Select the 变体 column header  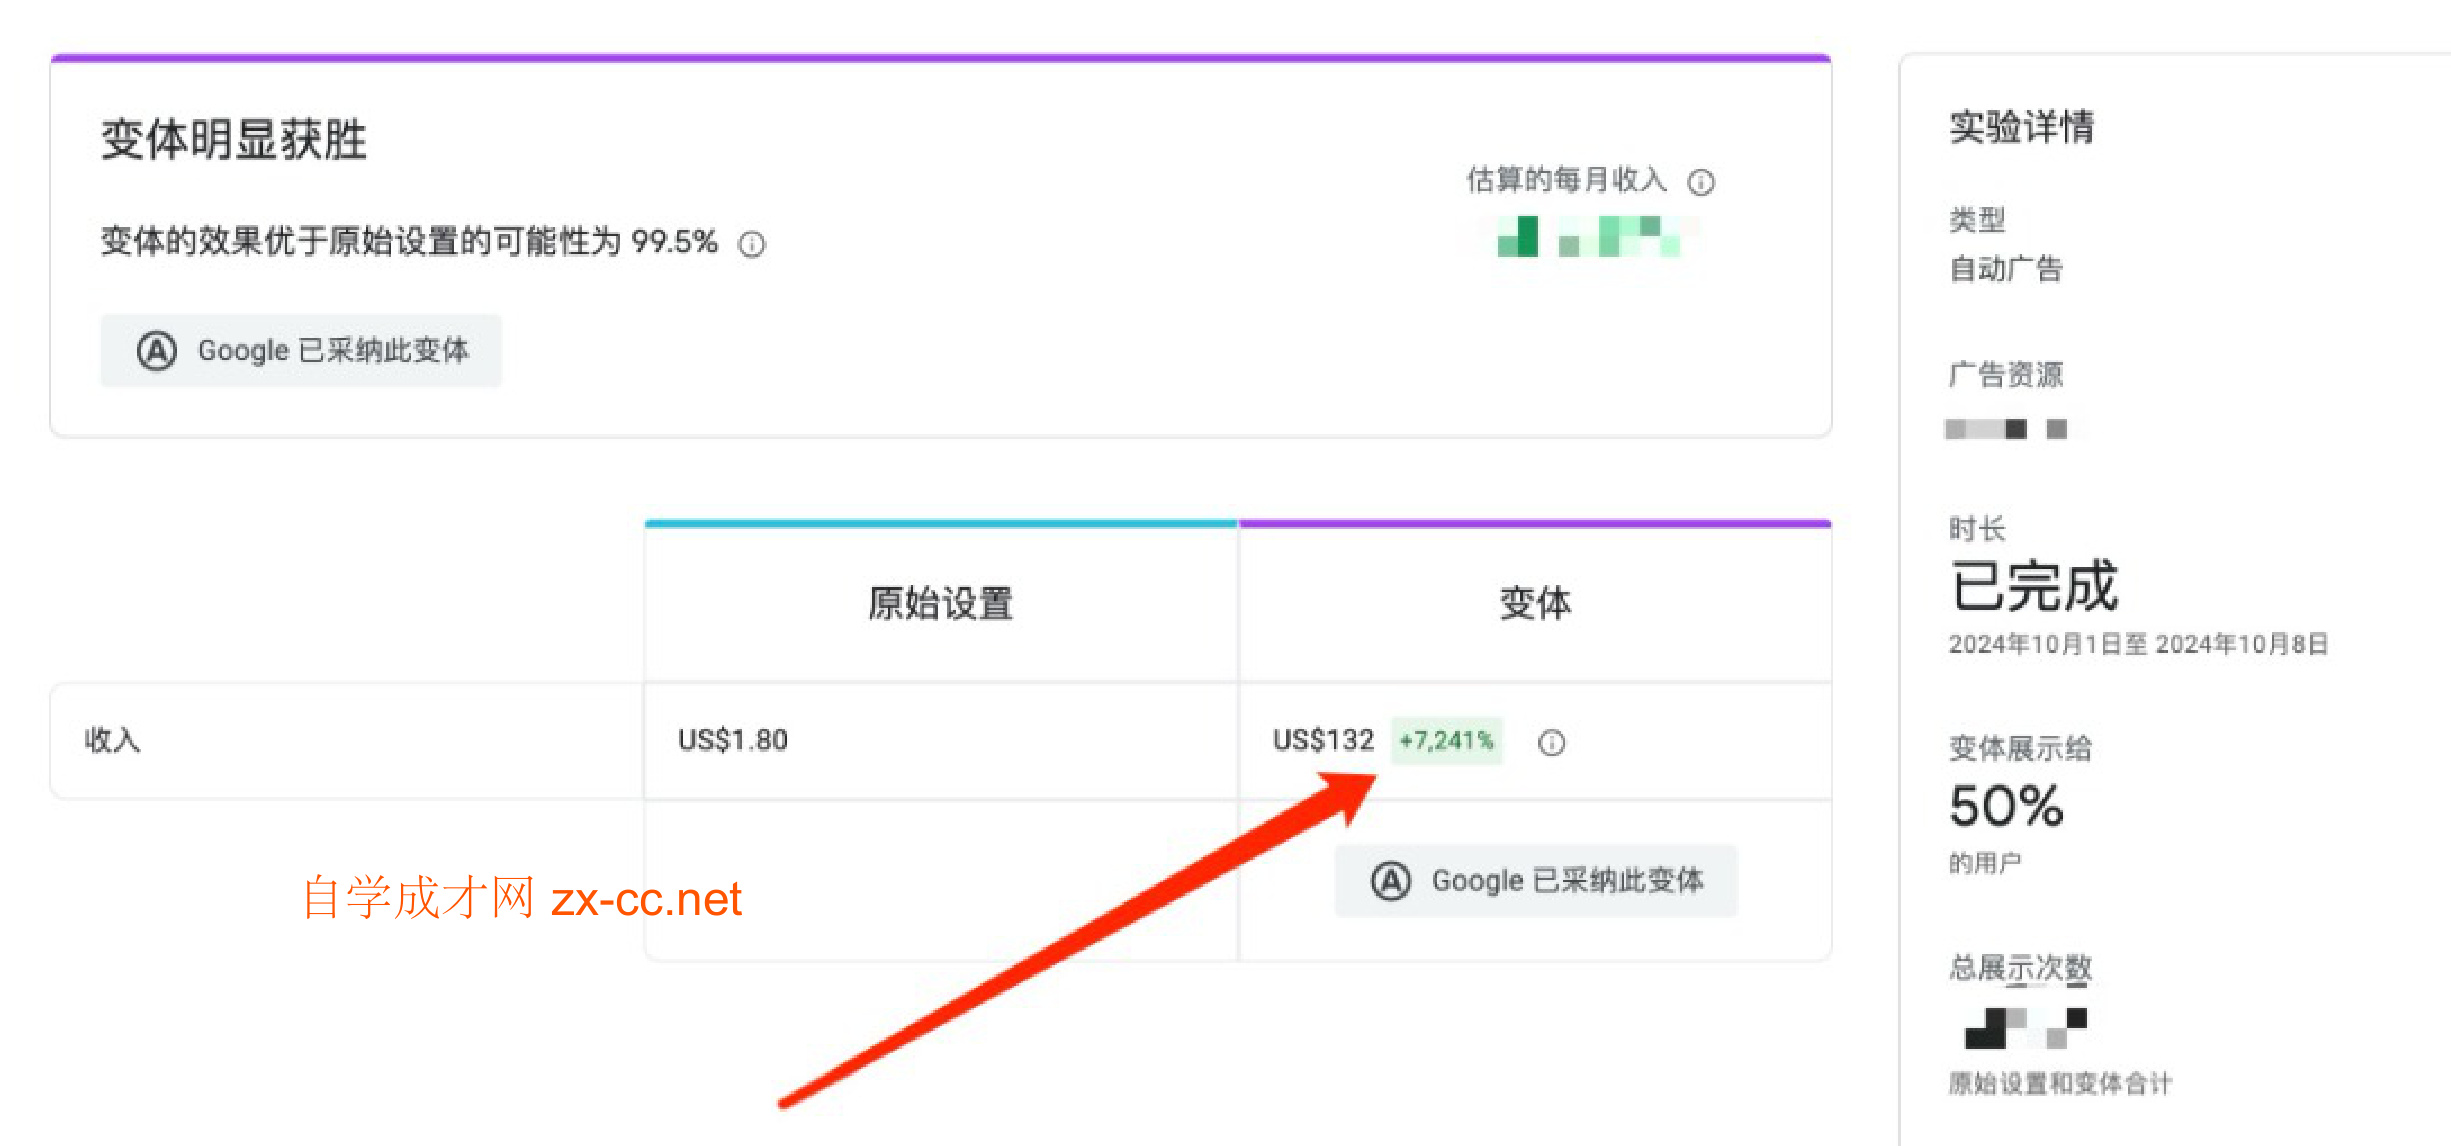click(x=1534, y=603)
